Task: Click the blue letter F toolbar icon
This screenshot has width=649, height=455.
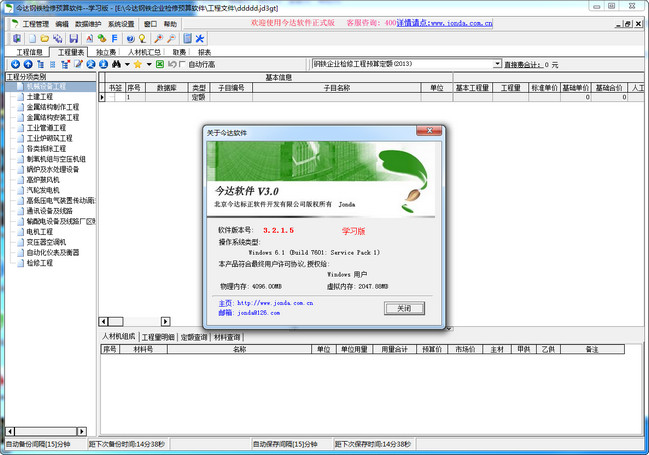Action: tap(115, 39)
